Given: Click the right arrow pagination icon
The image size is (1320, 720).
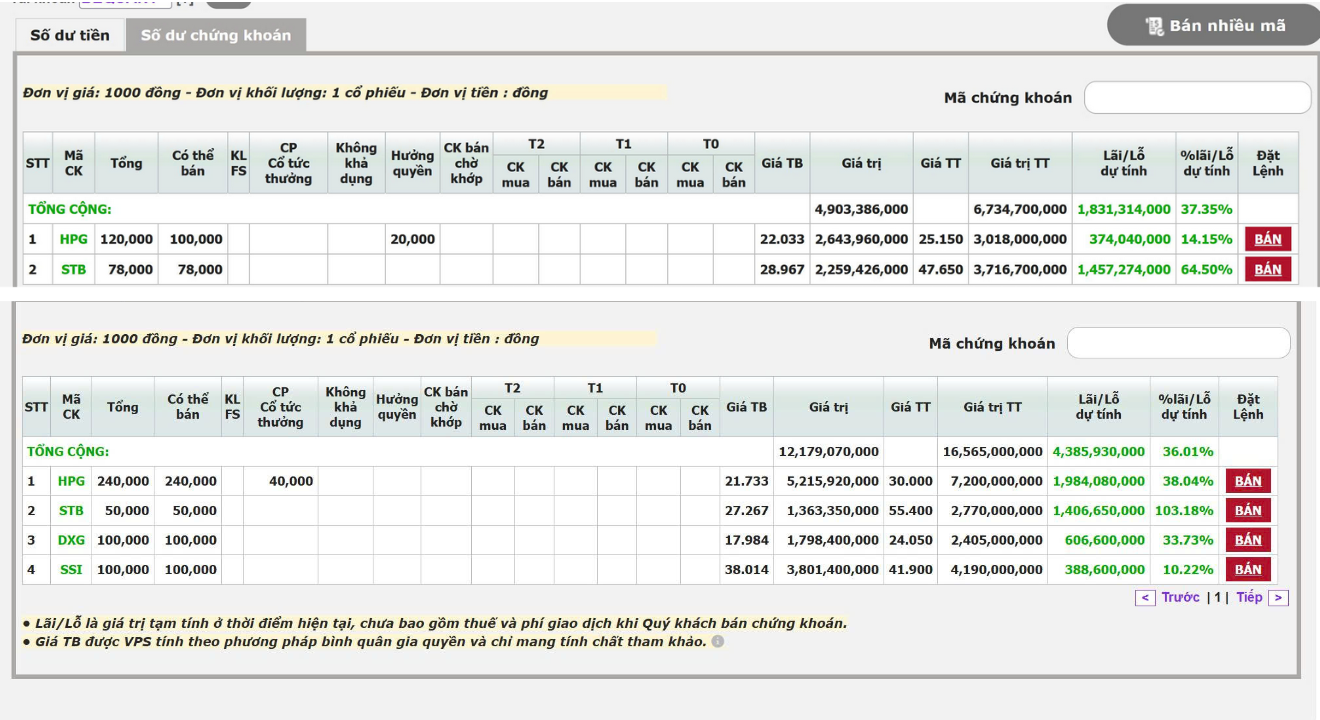Looking at the screenshot, I should click(x=1279, y=598).
